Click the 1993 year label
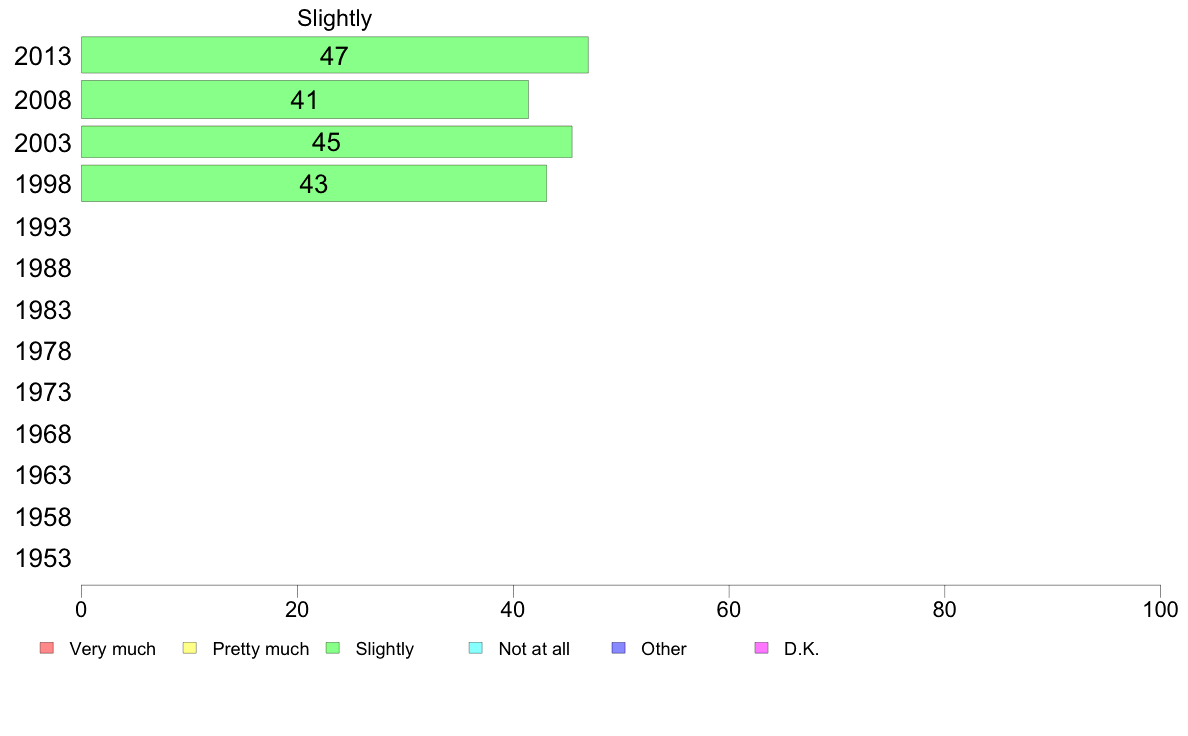 [43, 227]
